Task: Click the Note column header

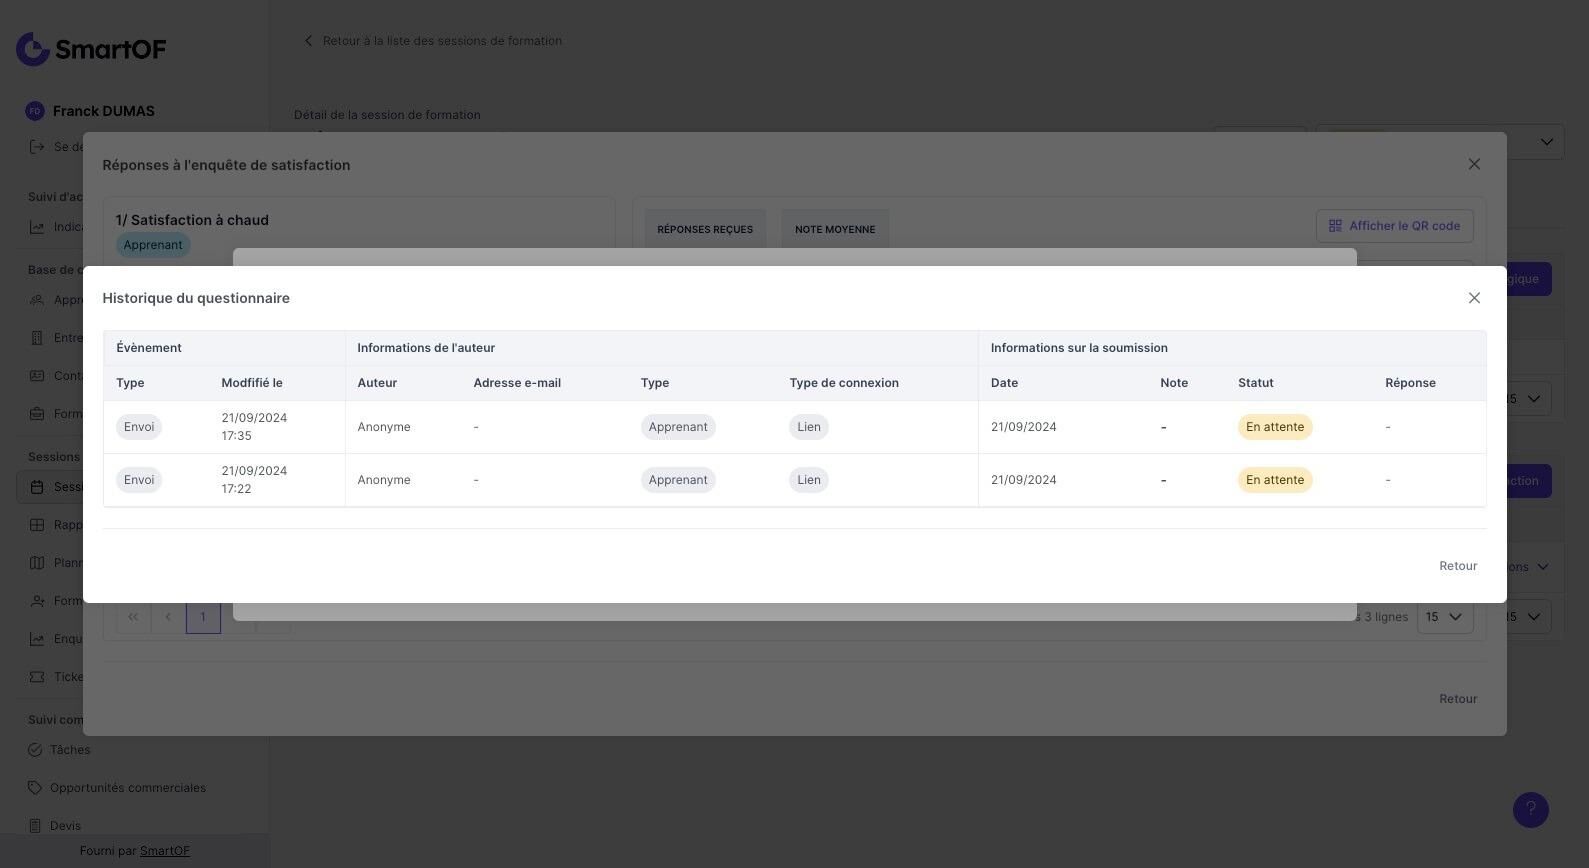Action: (x=1174, y=383)
